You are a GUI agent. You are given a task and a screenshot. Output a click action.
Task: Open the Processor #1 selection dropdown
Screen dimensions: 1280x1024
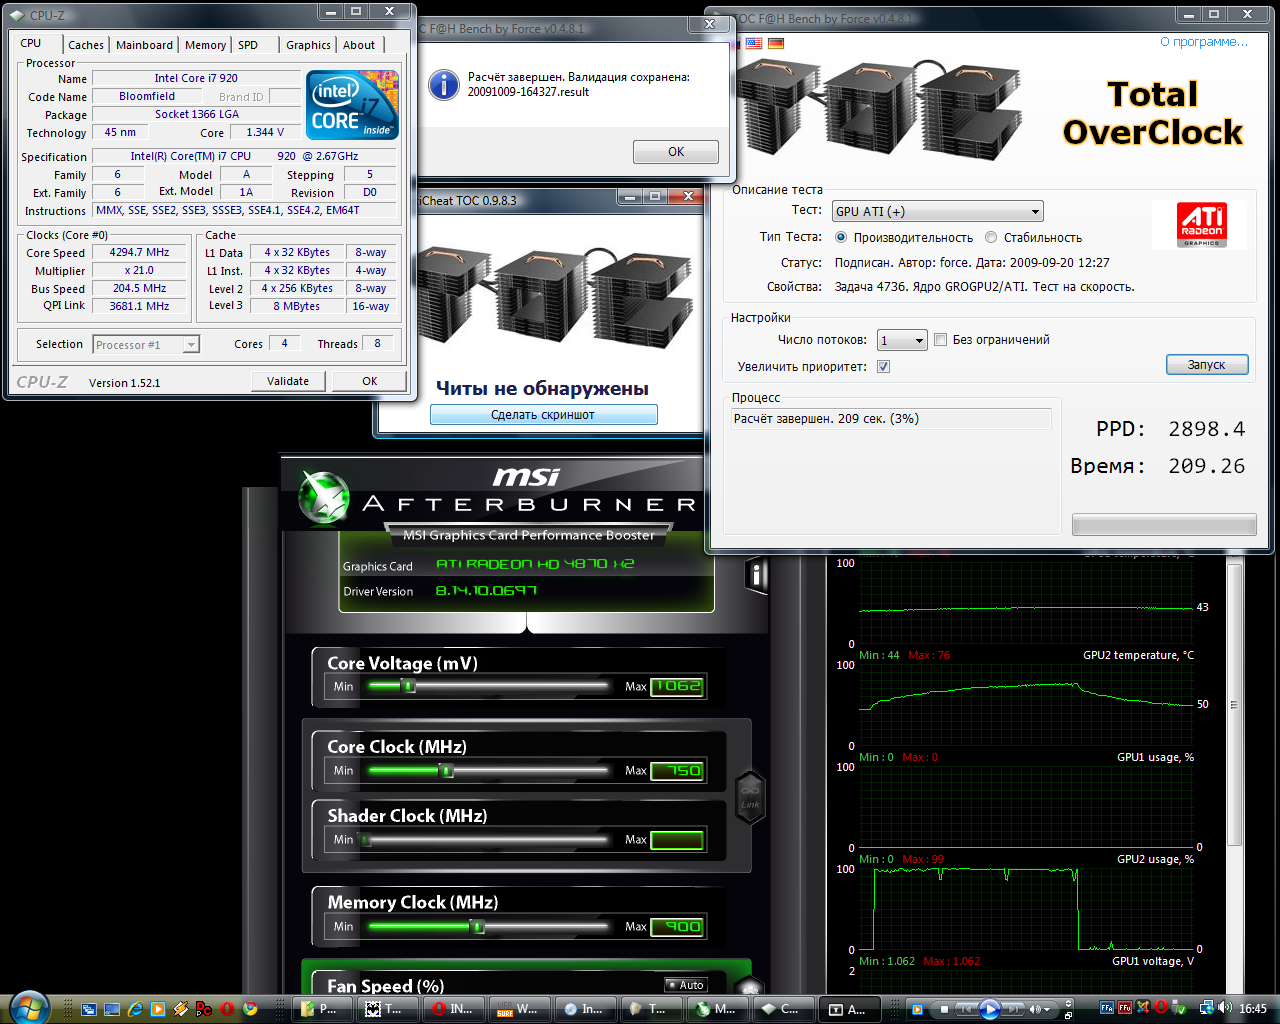coord(146,345)
